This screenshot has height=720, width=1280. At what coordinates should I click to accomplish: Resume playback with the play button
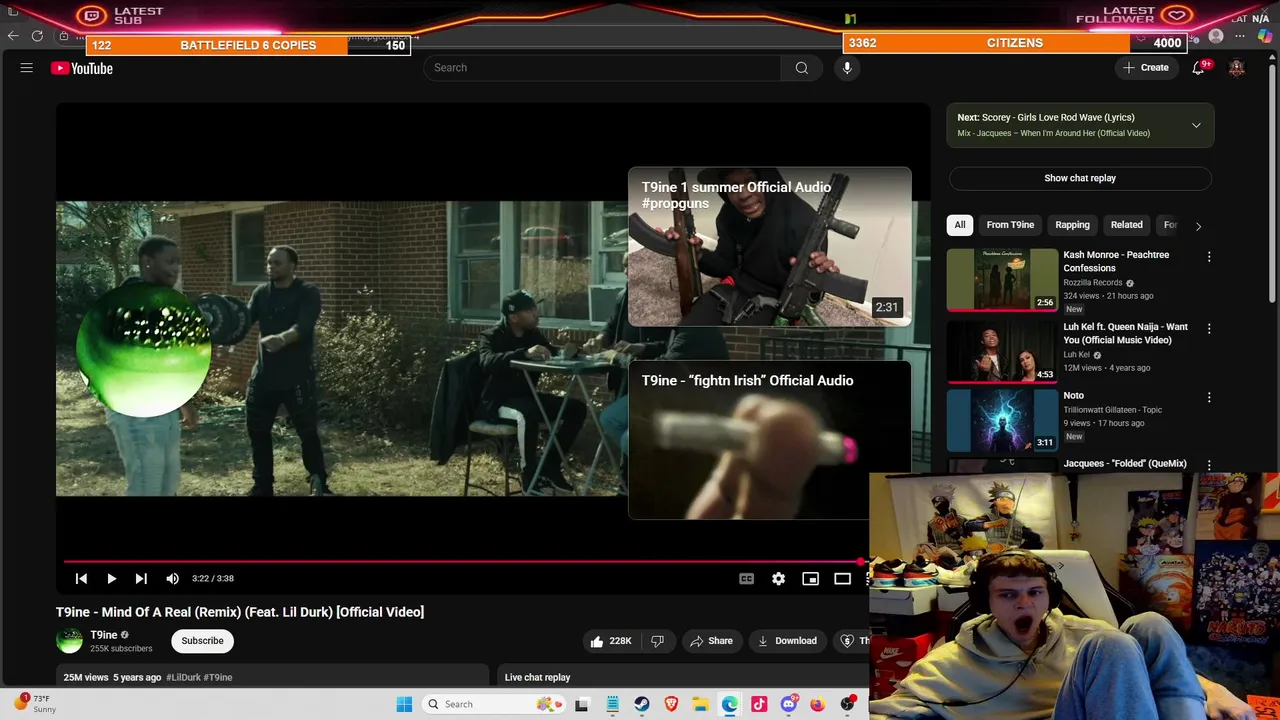coord(111,578)
